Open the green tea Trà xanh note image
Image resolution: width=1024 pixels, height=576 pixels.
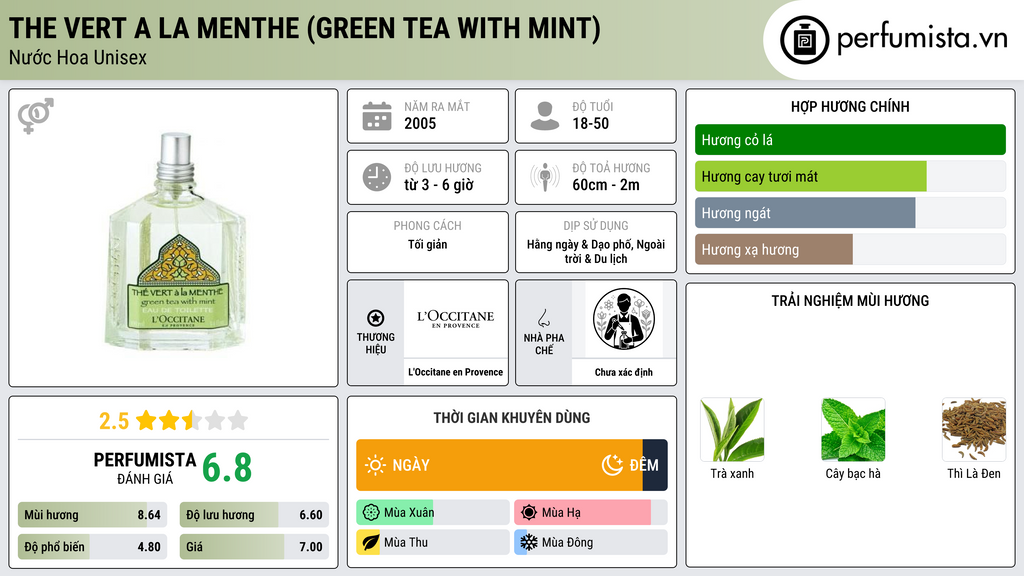click(732, 430)
